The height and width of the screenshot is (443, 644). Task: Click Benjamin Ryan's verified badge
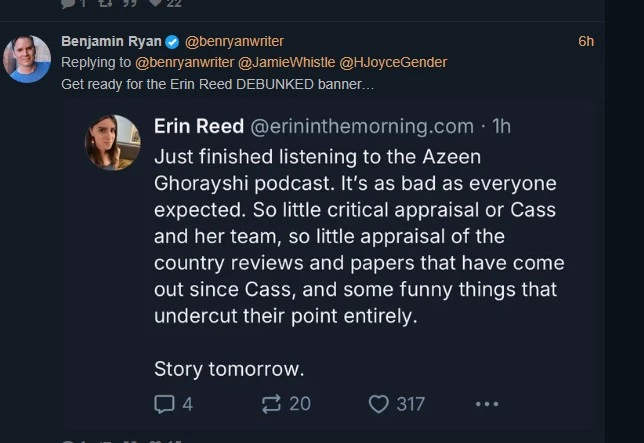click(x=172, y=42)
